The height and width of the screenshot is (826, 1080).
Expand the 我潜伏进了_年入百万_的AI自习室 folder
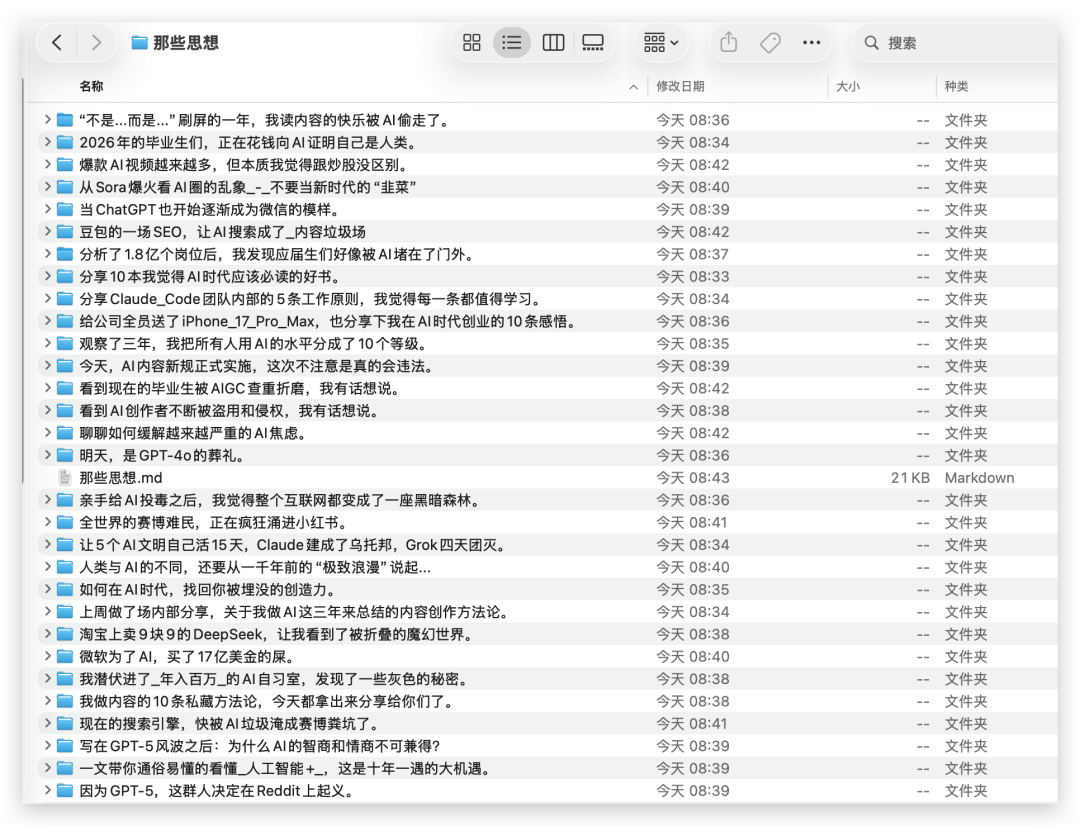point(48,679)
